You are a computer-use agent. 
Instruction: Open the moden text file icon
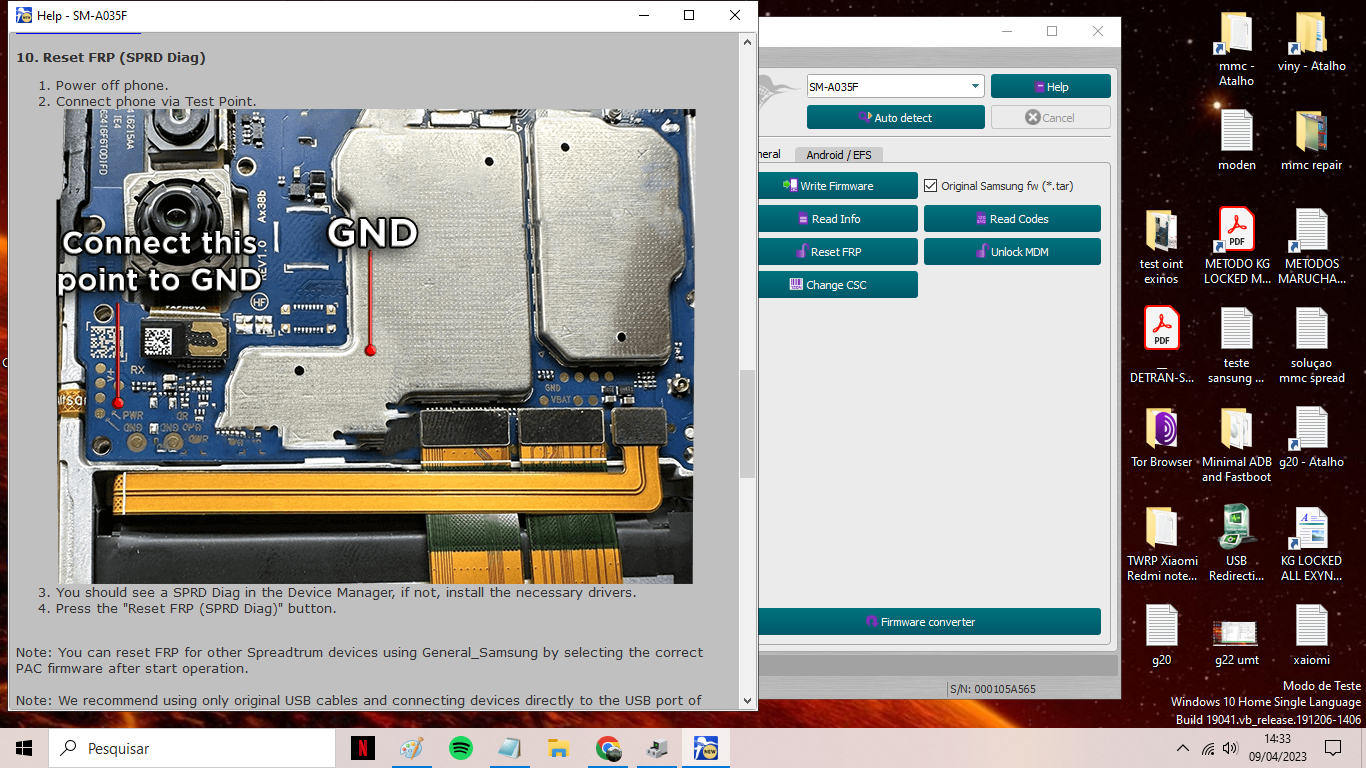click(x=1236, y=140)
